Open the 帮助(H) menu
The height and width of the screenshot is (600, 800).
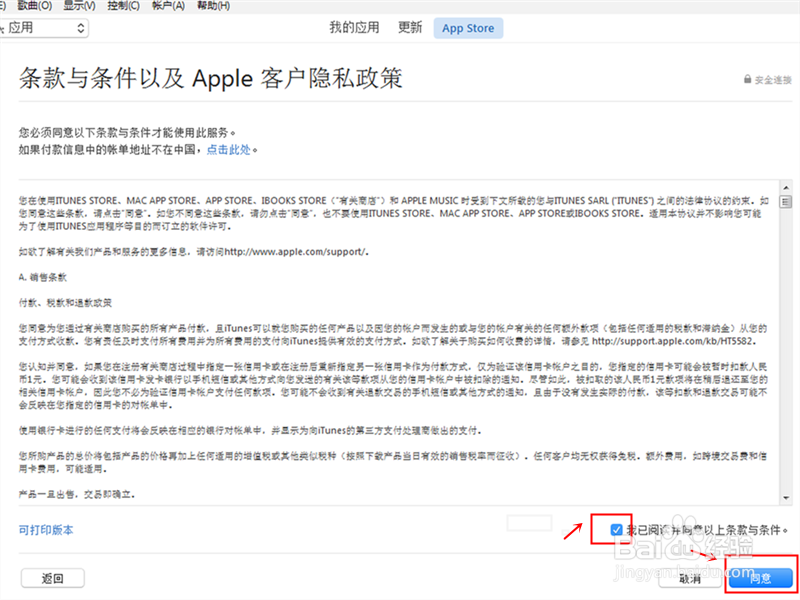click(213, 6)
